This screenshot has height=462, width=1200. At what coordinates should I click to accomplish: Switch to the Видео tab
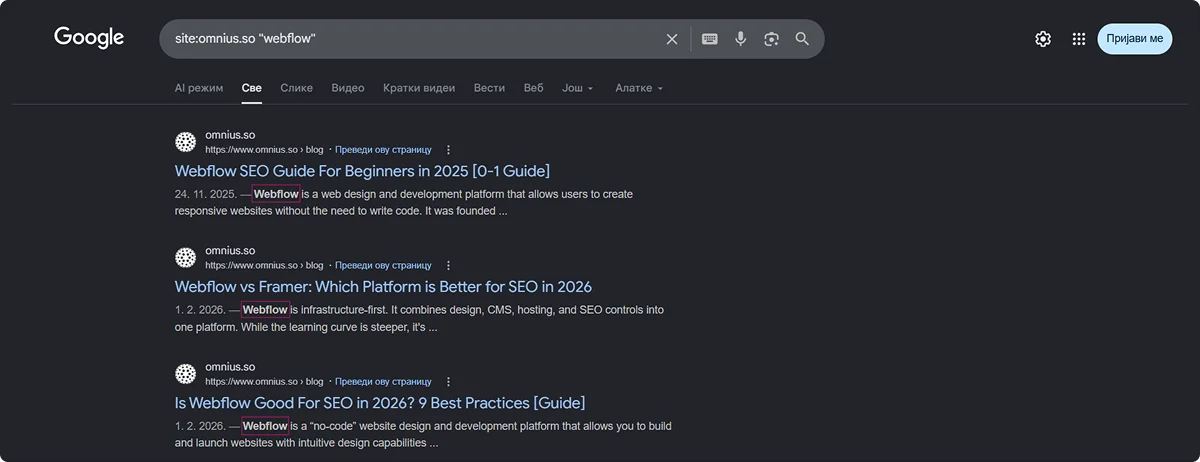348,88
